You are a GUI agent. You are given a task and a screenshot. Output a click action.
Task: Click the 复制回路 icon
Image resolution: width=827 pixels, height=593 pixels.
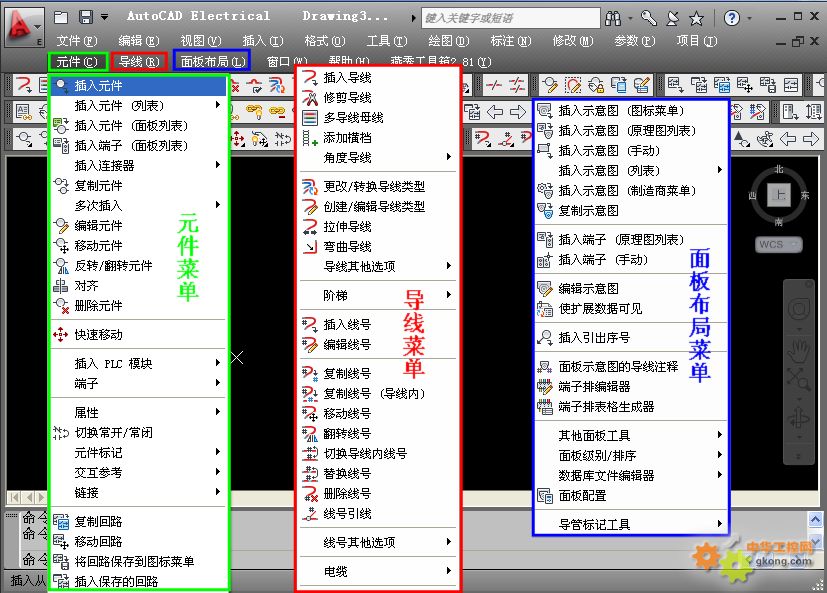tap(61, 521)
